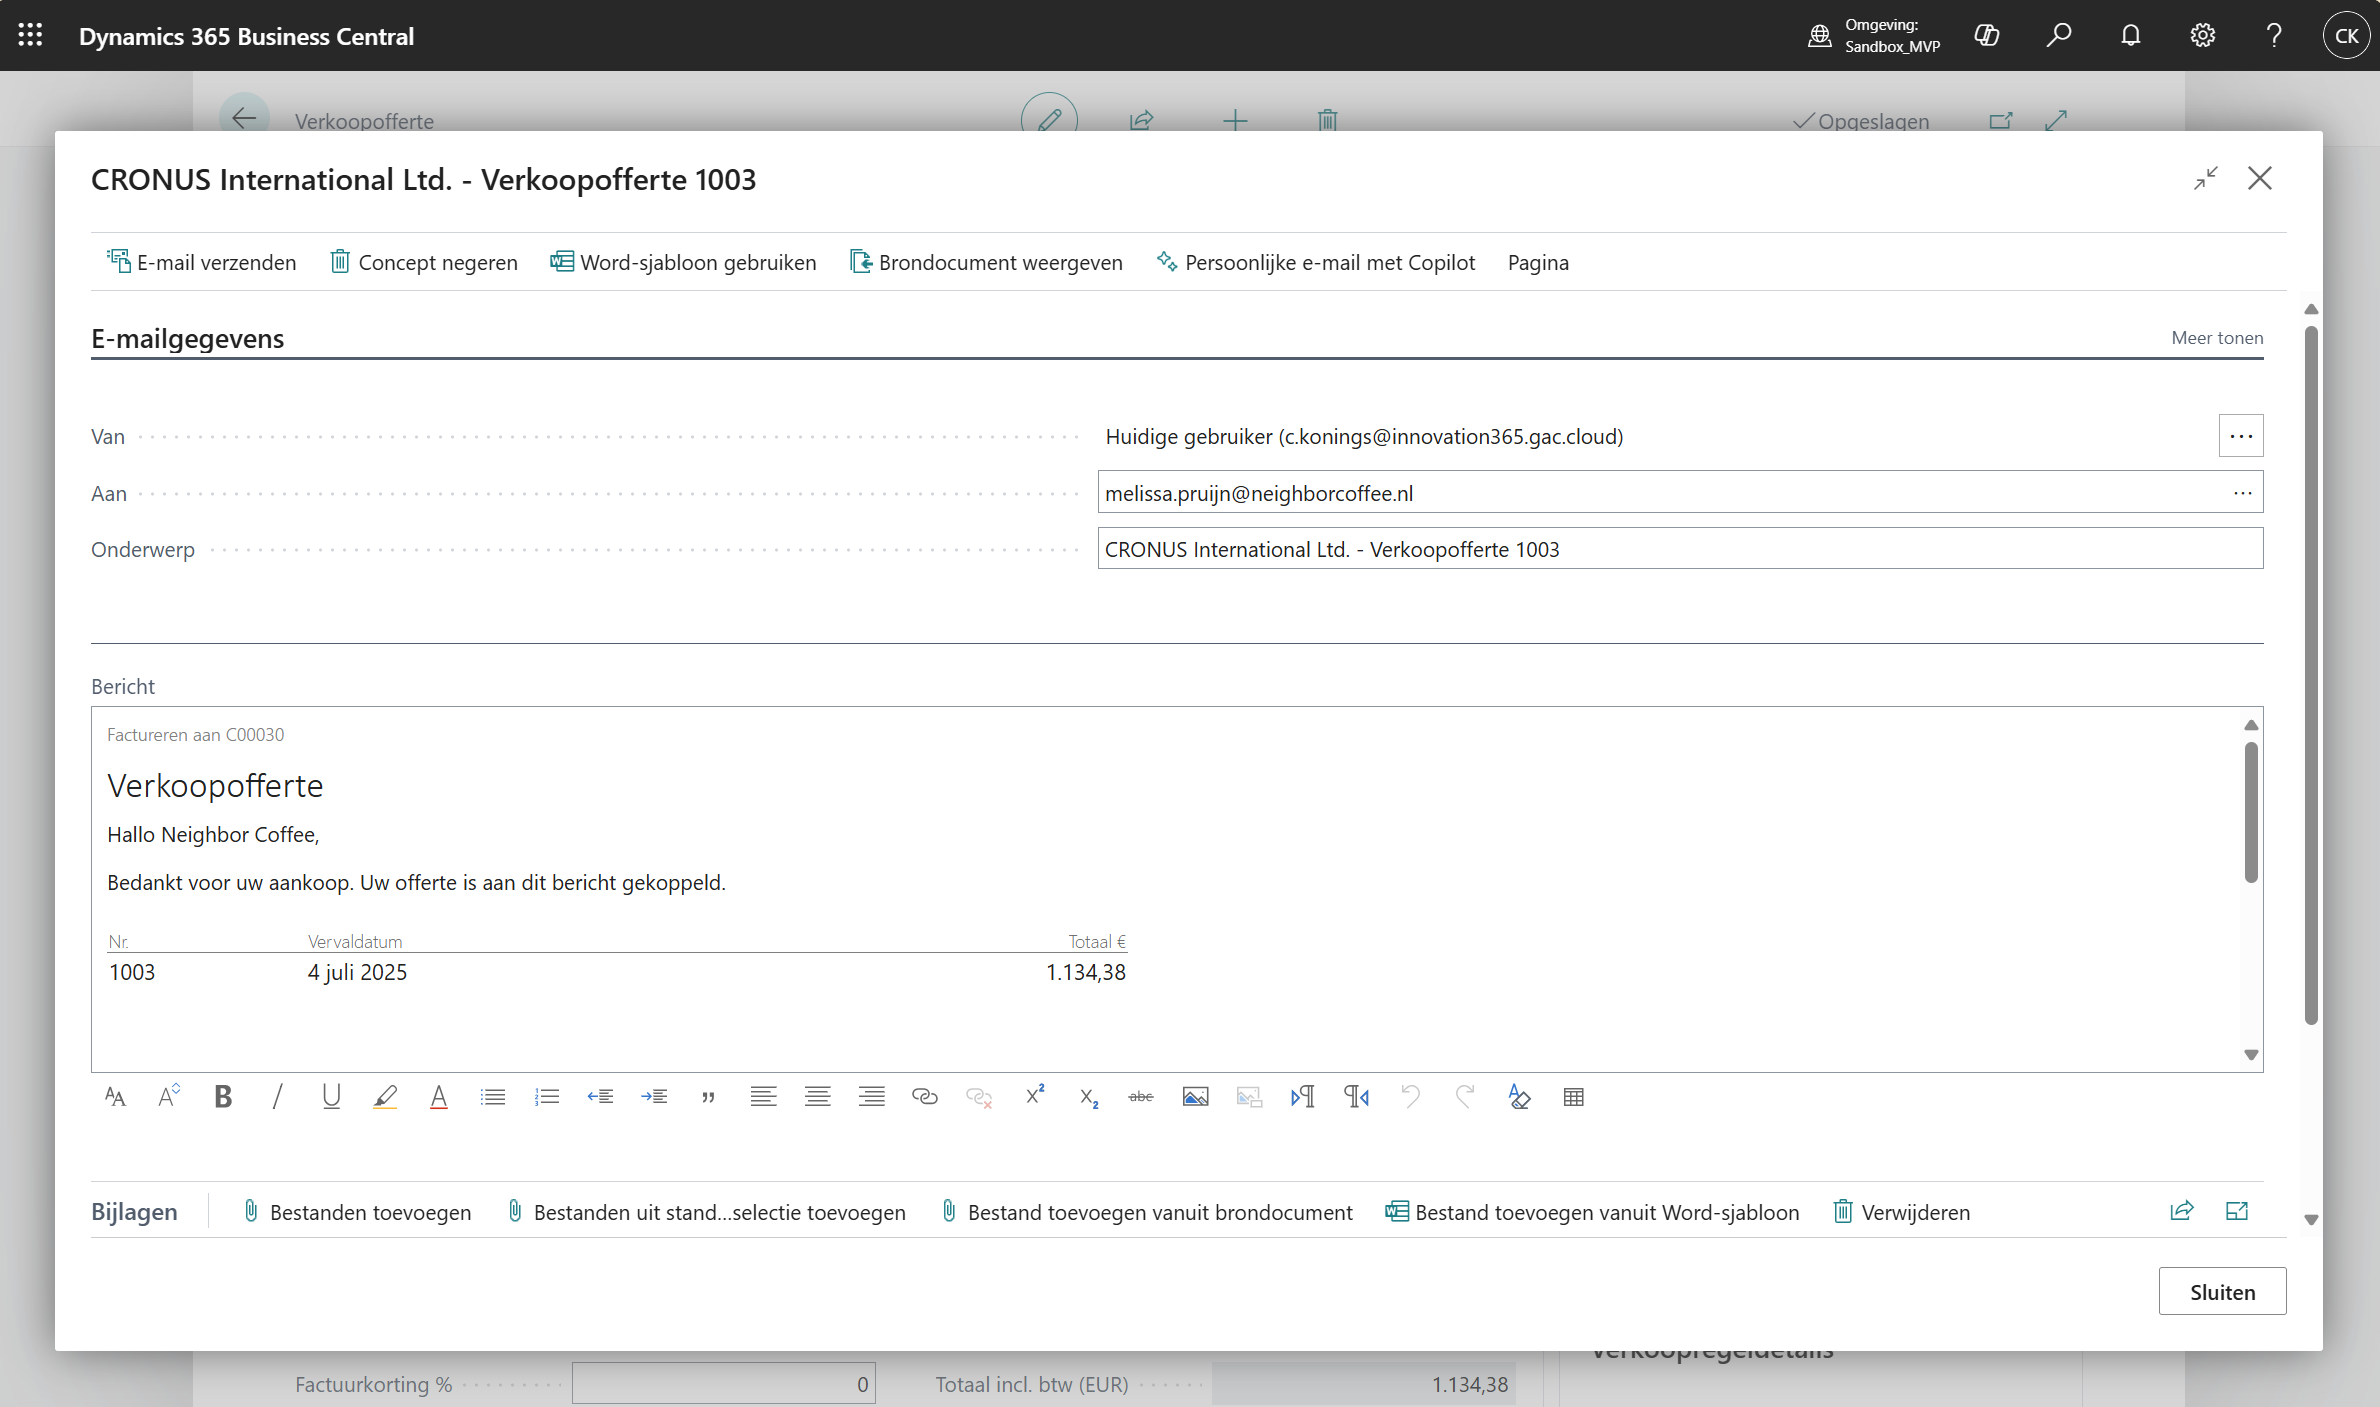Toggle center text alignment
Image resolution: width=2380 pixels, height=1407 pixels.
pyautogui.click(x=817, y=1097)
